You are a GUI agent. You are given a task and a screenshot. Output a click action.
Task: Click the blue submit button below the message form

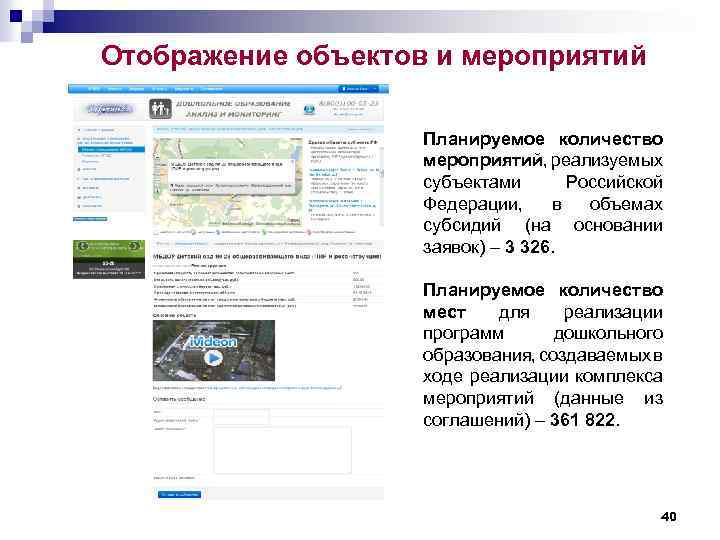tap(180, 494)
